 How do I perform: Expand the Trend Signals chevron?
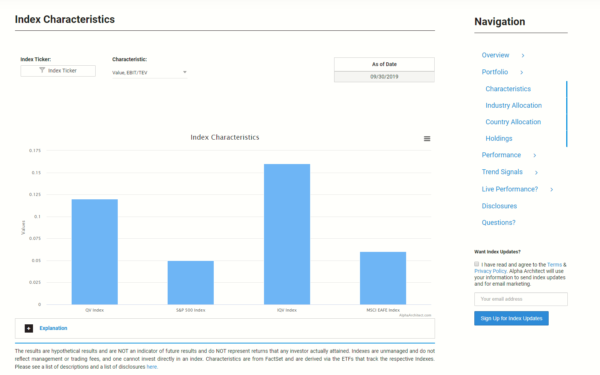click(536, 173)
